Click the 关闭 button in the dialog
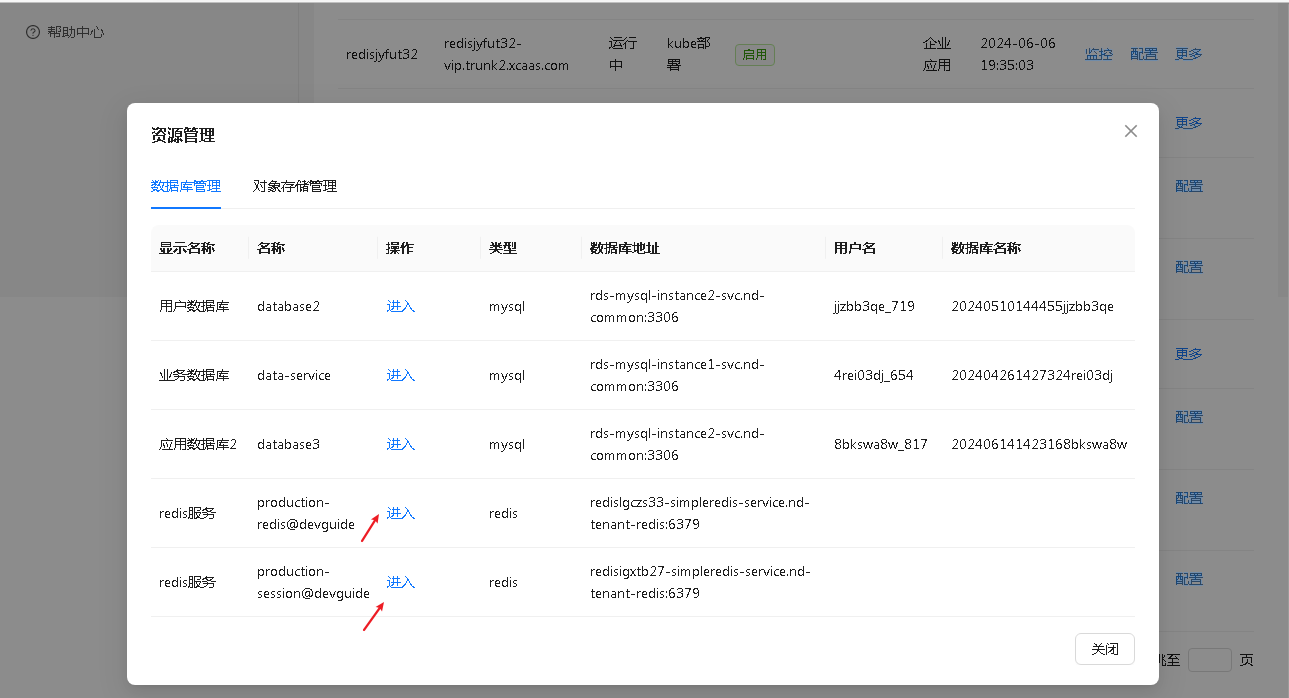 point(1105,649)
